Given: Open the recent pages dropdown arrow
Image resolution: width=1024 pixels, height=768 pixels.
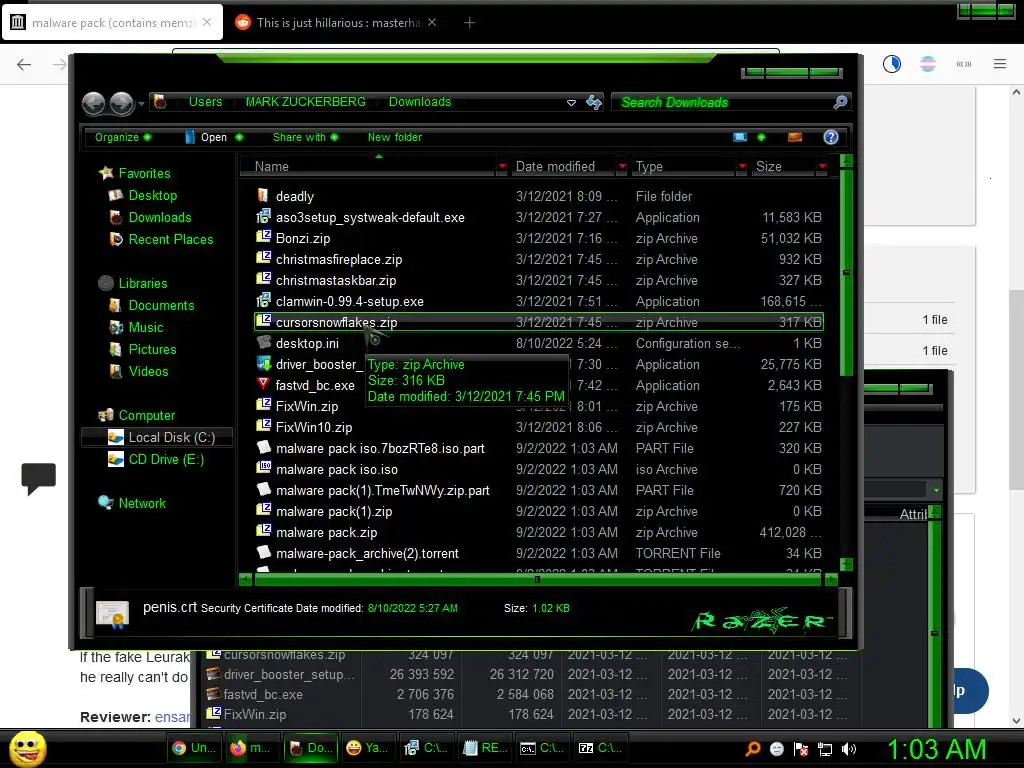Looking at the screenshot, I should [x=141, y=103].
